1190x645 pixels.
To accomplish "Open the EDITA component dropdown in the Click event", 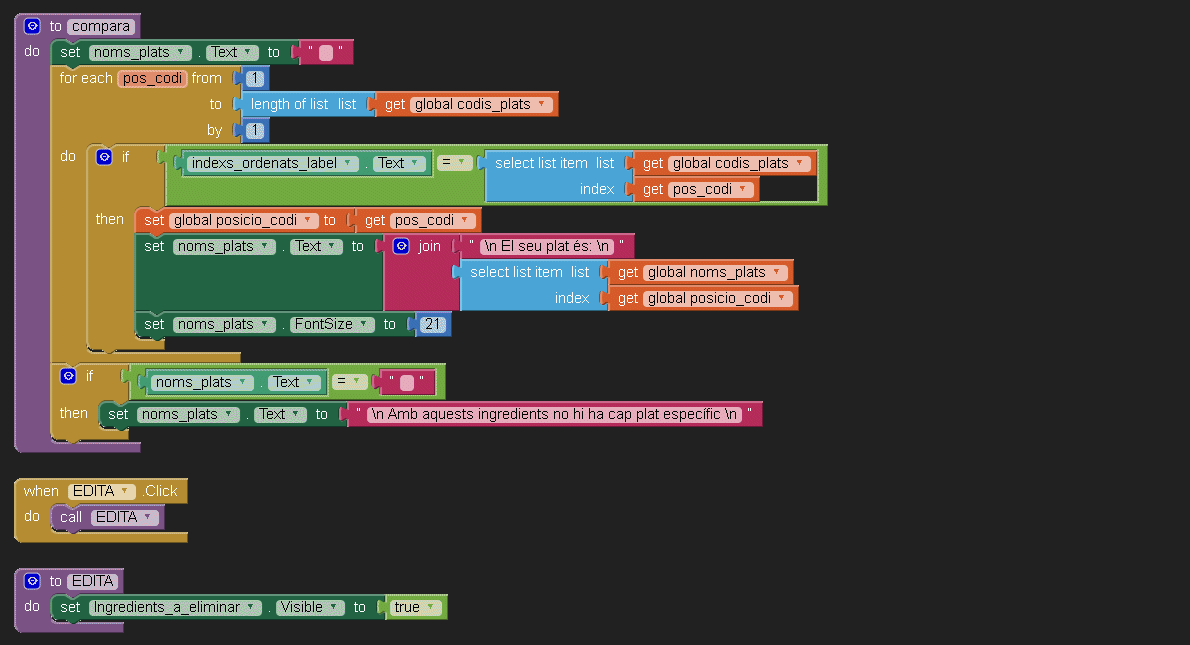I will click(x=123, y=491).
